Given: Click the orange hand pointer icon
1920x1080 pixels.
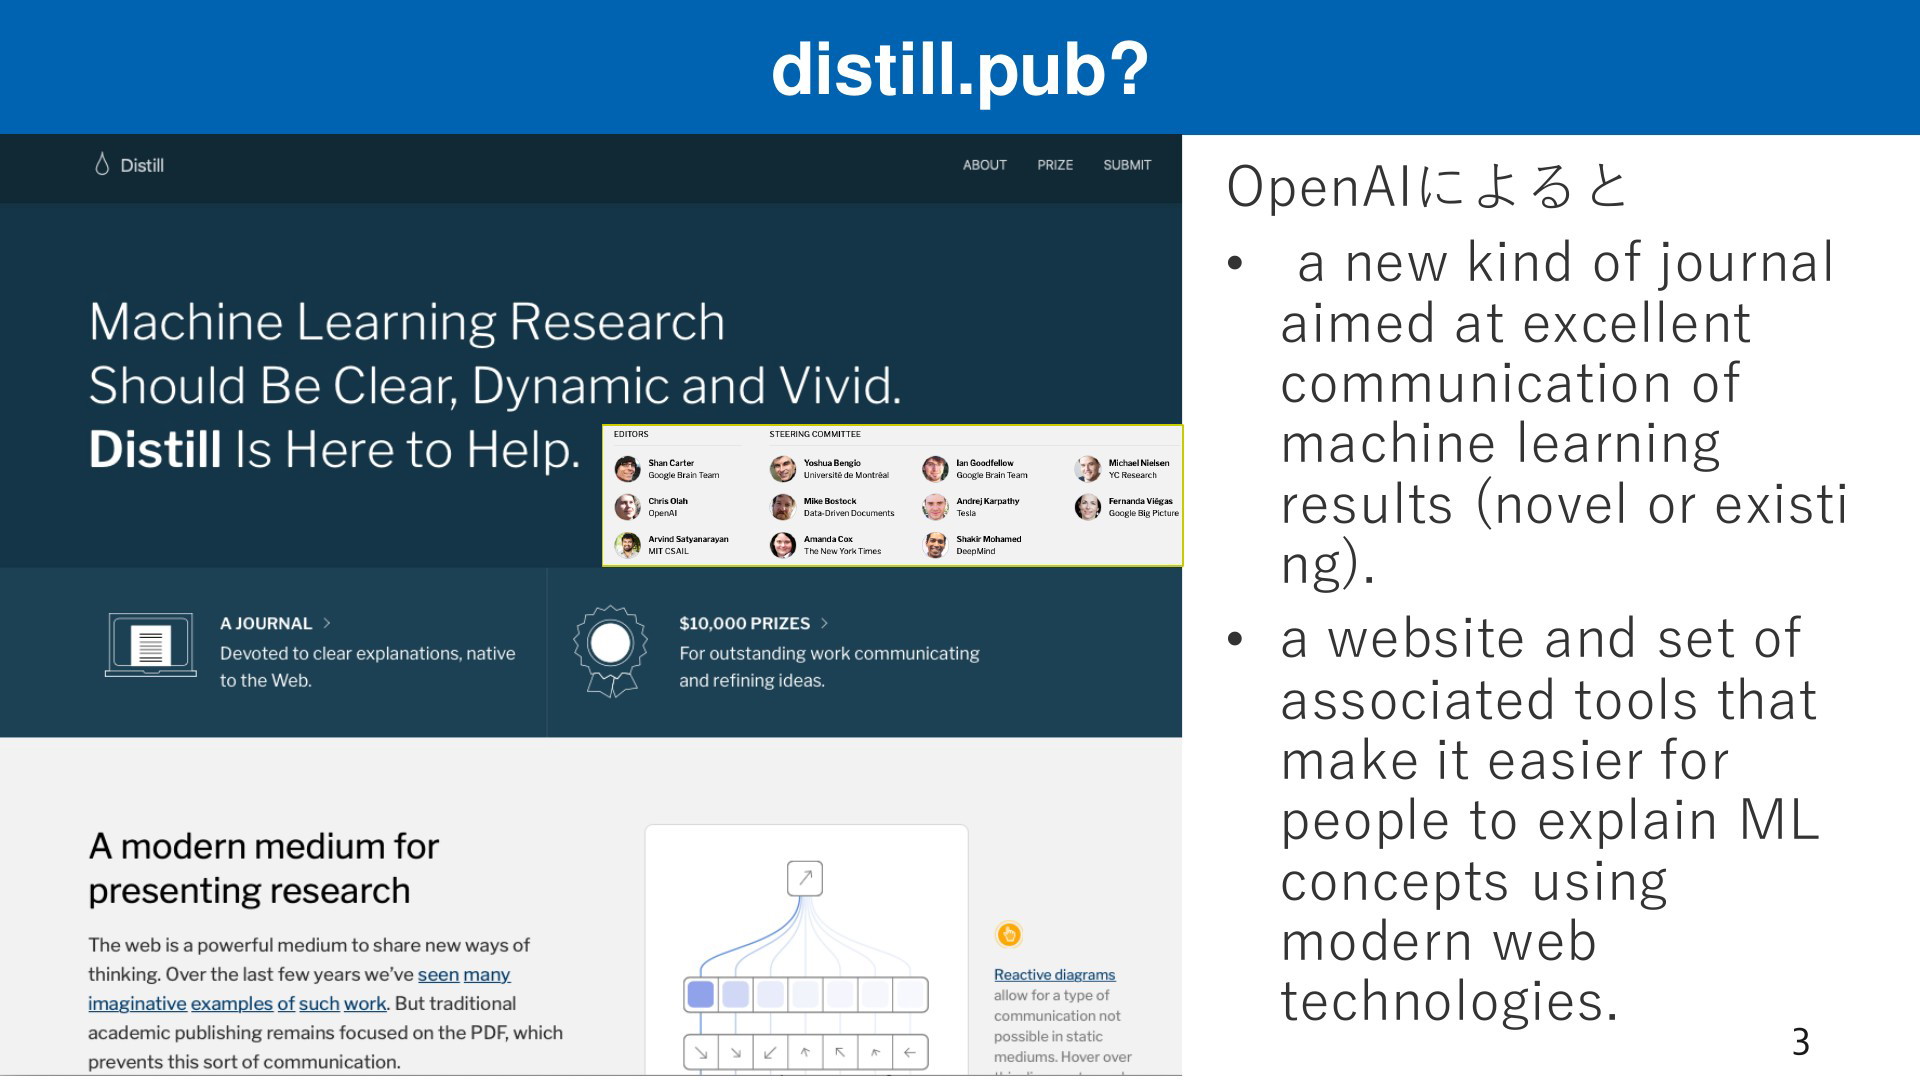Looking at the screenshot, I should point(1009,935).
